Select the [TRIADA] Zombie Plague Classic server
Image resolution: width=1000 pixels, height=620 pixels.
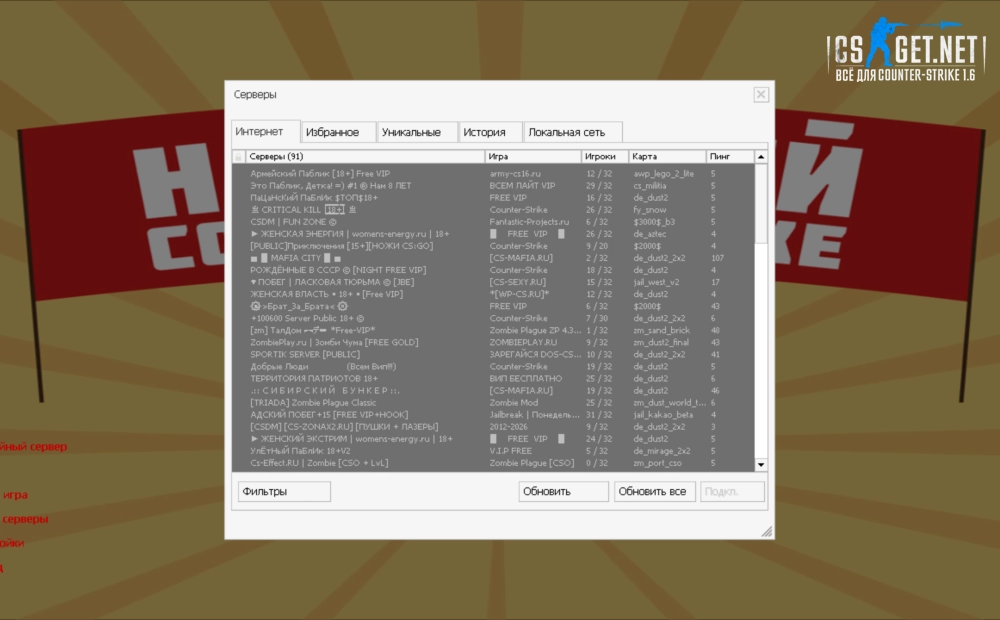point(494,403)
